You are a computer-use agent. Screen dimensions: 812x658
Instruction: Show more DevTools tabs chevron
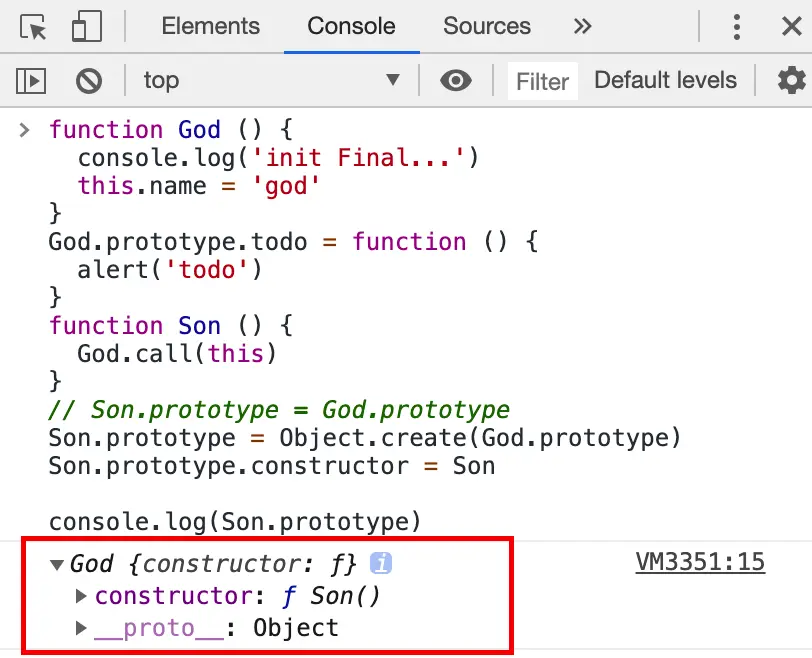tap(583, 27)
